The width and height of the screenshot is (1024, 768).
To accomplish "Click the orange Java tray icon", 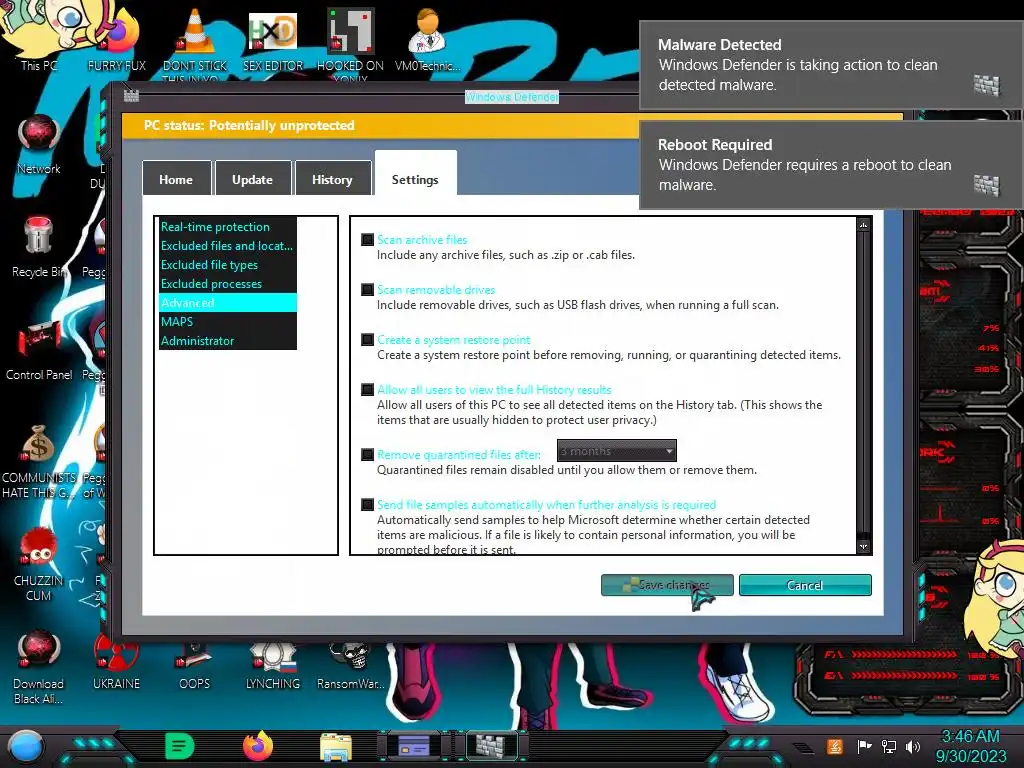I will [835, 746].
